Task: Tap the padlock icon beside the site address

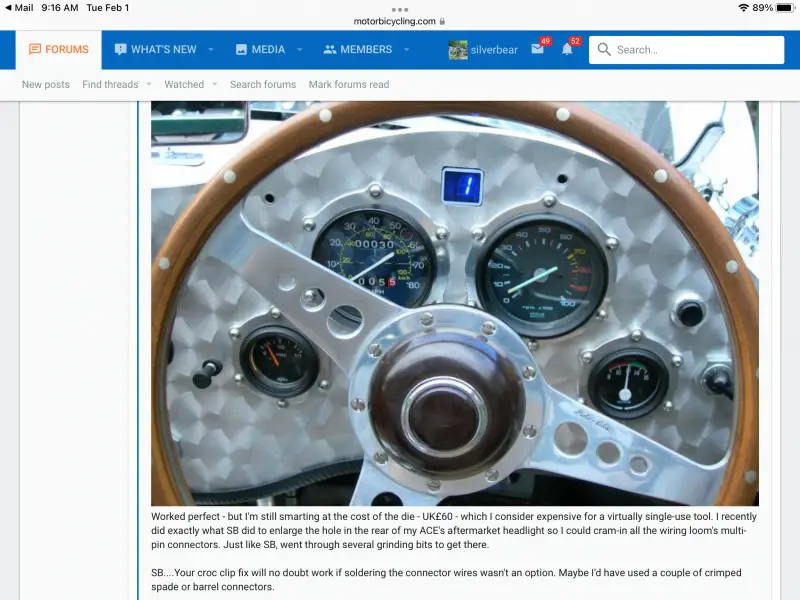Action: coord(442,21)
